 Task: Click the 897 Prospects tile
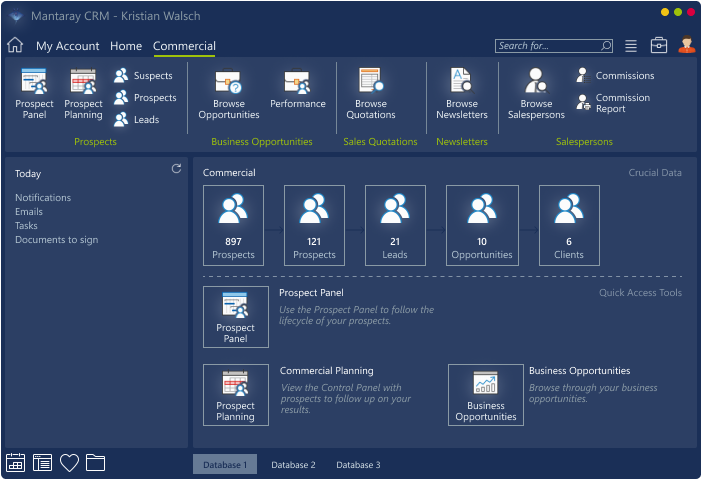pyautogui.click(x=233, y=225)
